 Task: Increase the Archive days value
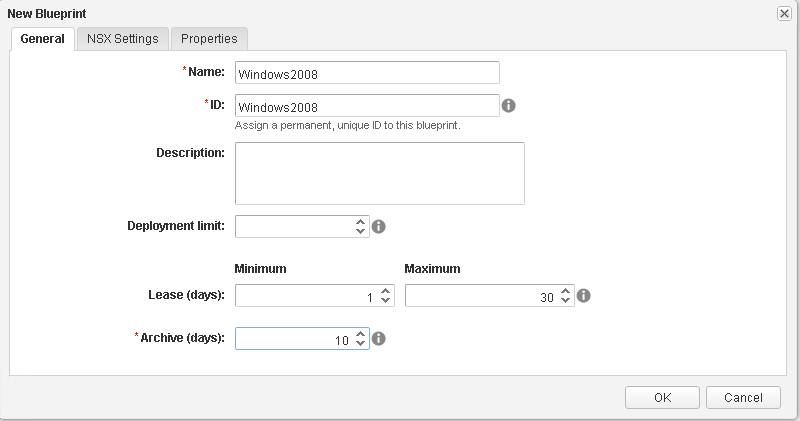[361, 334]
